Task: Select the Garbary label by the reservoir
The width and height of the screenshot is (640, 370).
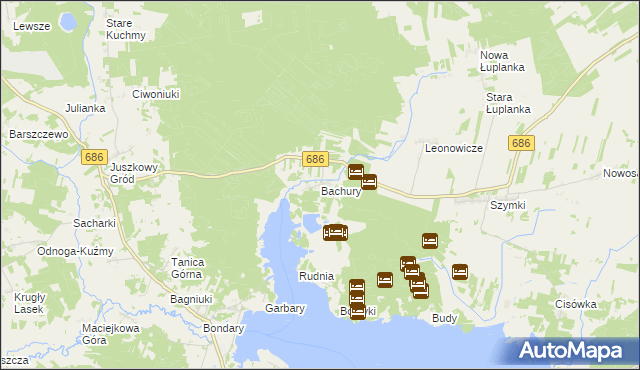Action: (285, 308)
